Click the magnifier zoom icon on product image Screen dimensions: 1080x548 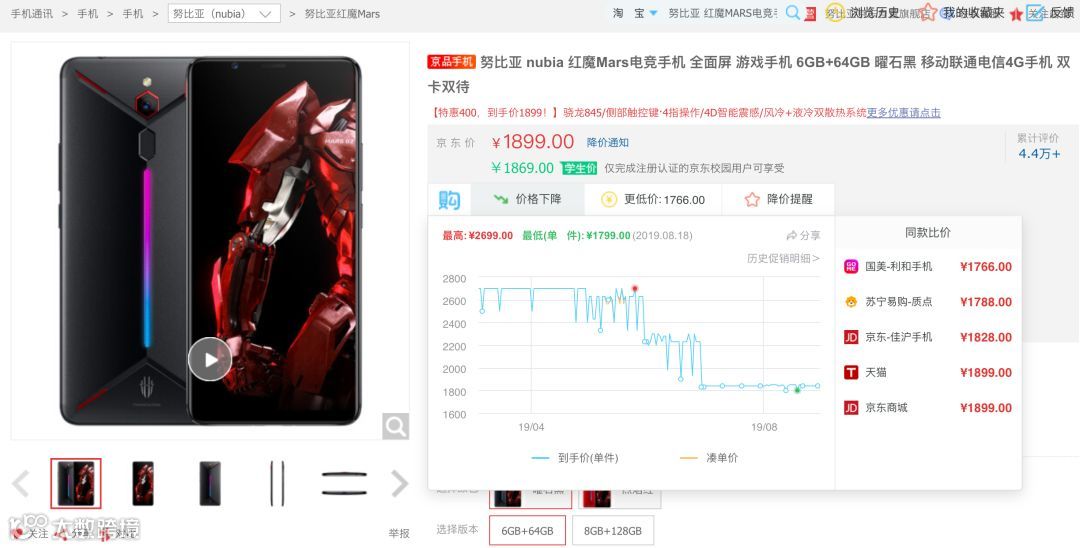click(395, 427)
